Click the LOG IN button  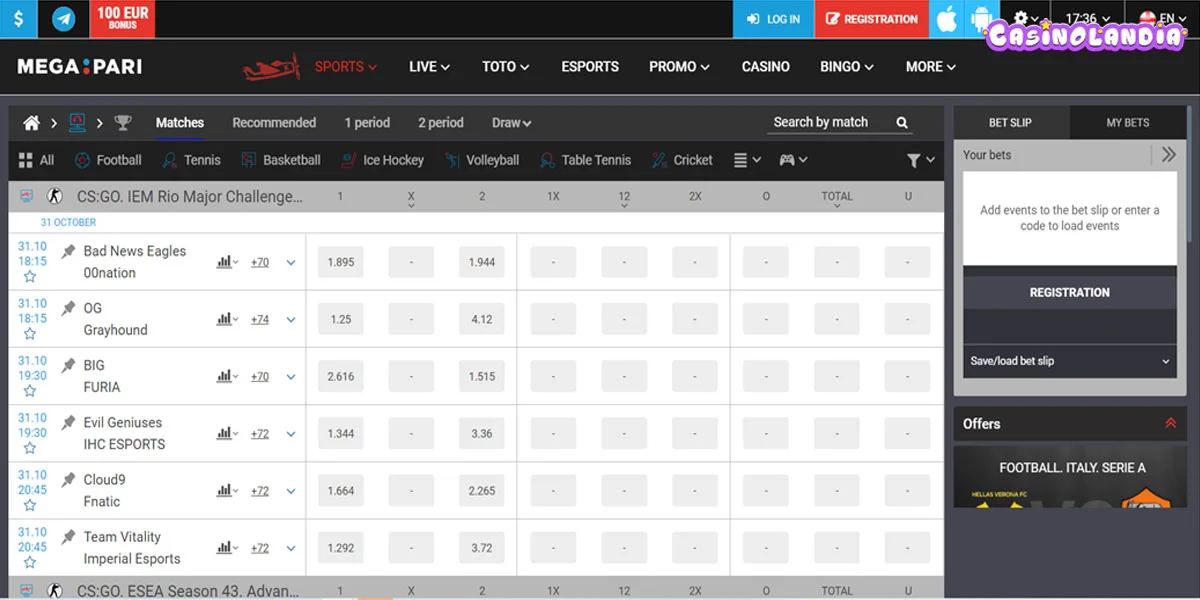coord(773,19)
